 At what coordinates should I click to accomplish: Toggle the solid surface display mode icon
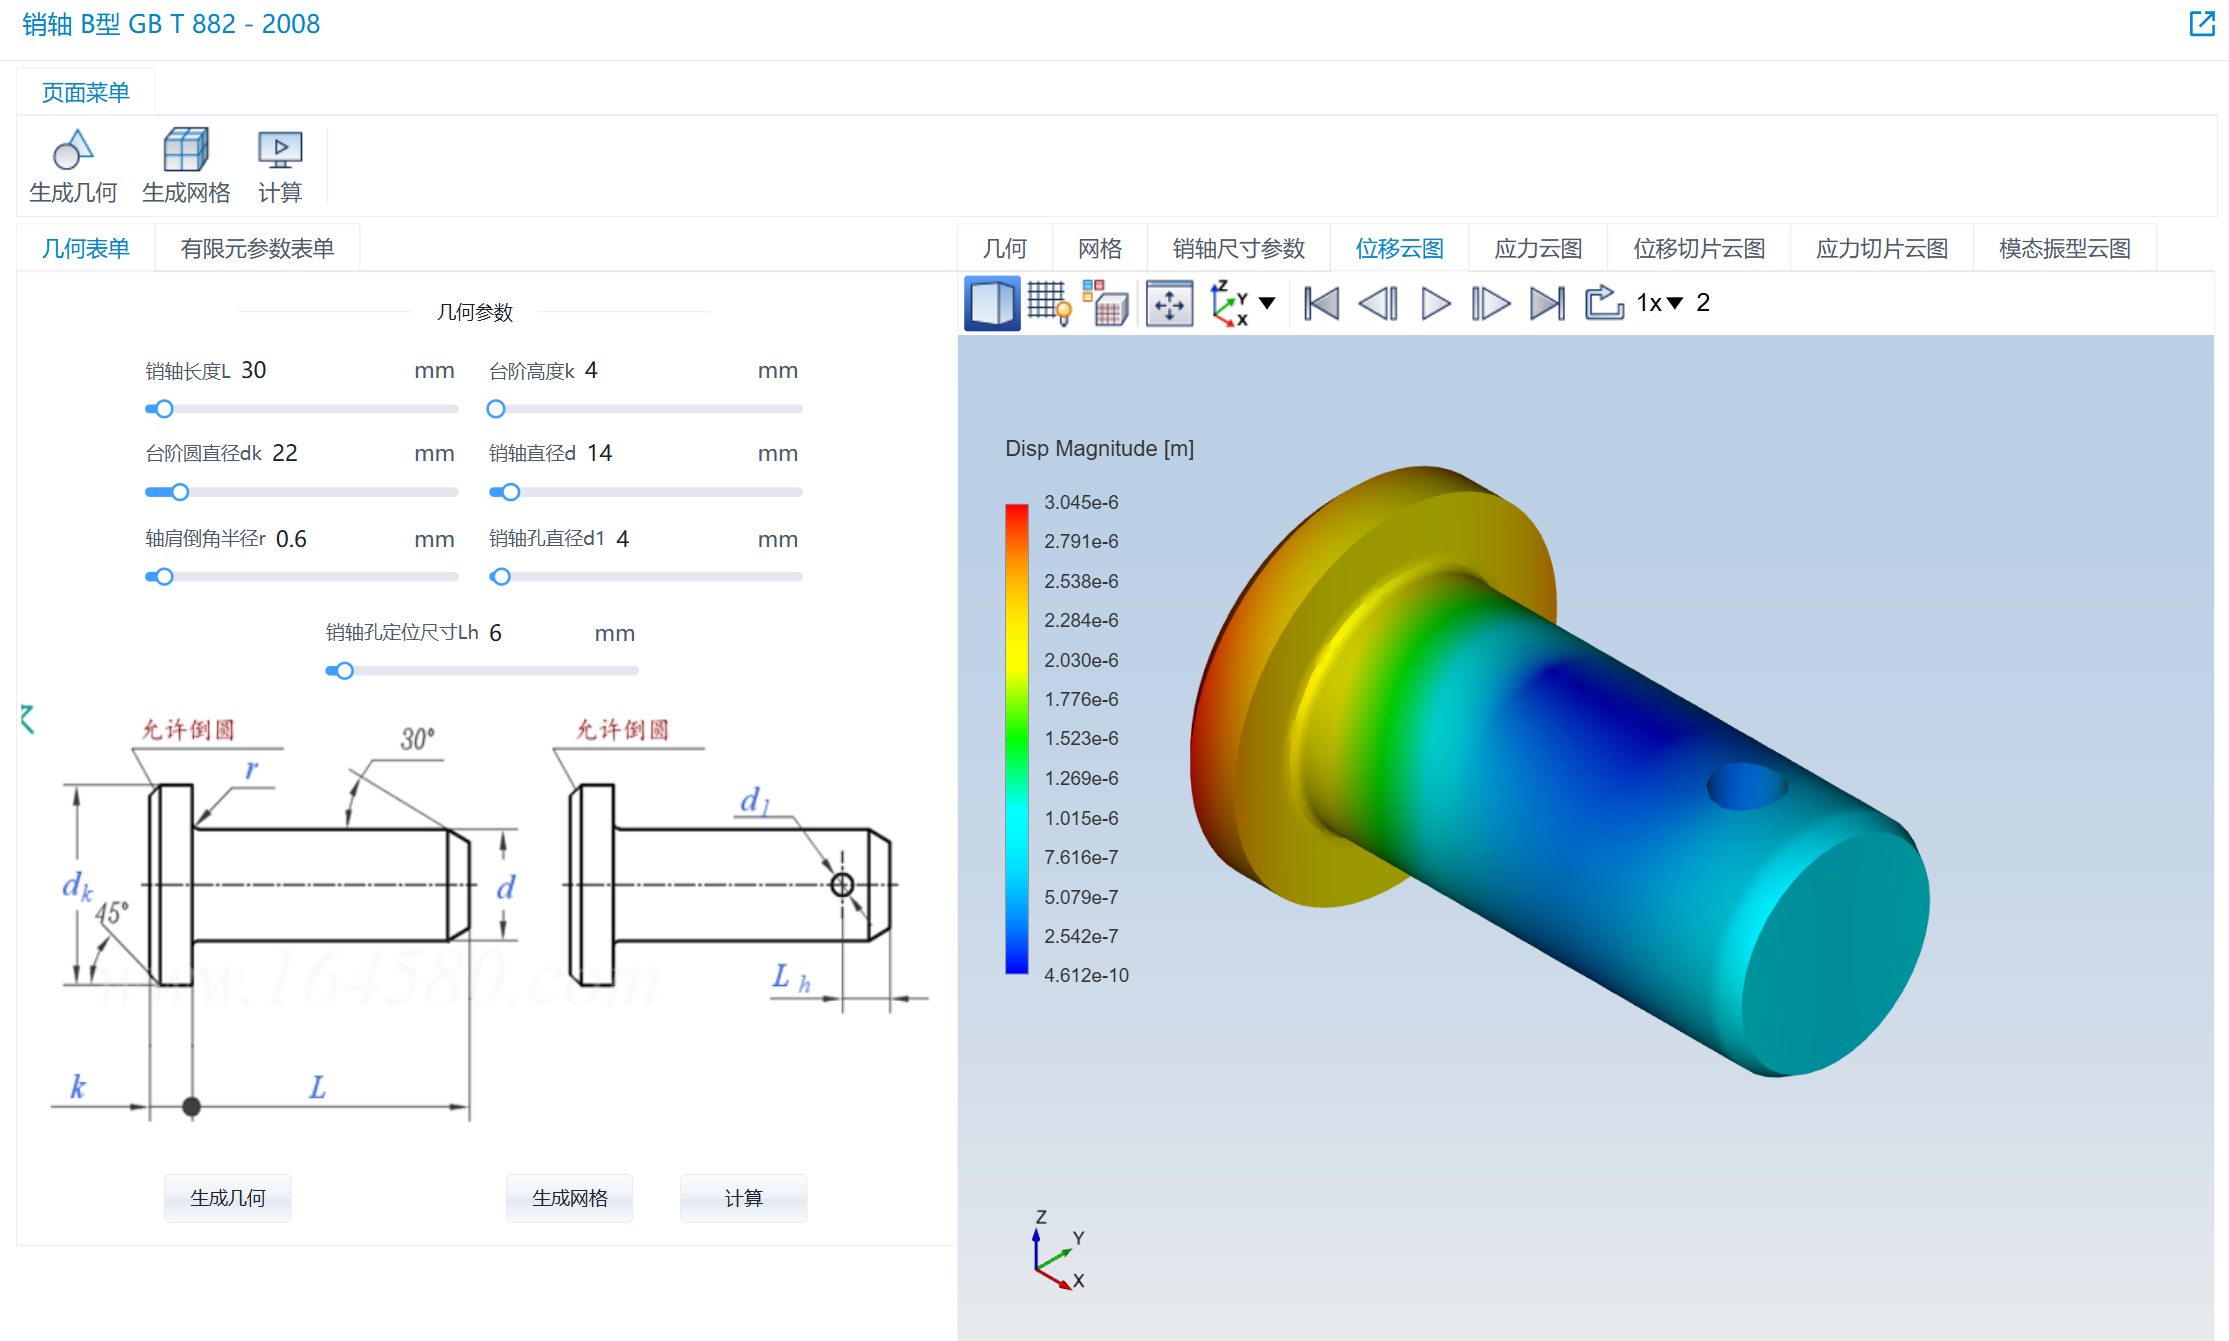point(992,303)
